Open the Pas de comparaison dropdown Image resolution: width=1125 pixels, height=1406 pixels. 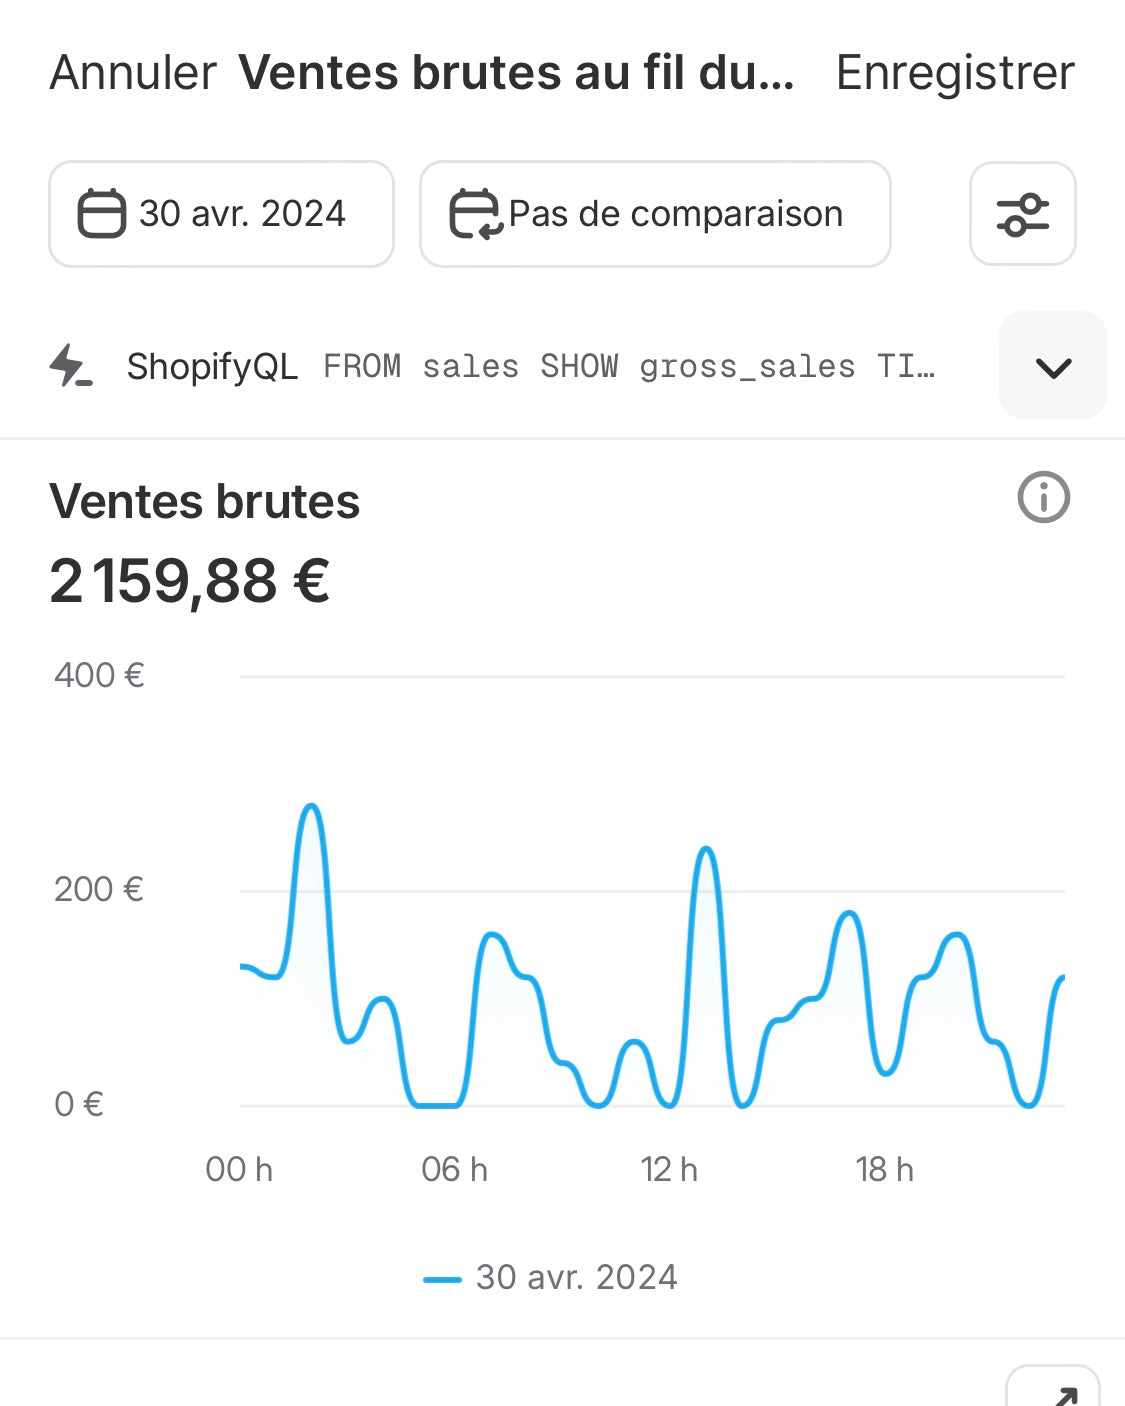[x=655, y=214]
